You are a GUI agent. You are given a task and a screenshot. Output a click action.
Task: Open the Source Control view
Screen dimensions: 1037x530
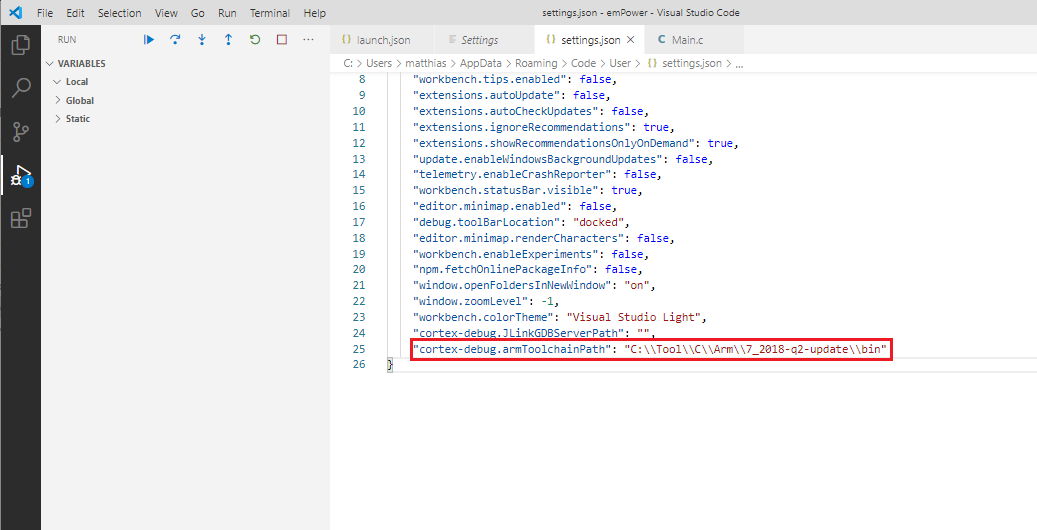[x=21, y=132]
